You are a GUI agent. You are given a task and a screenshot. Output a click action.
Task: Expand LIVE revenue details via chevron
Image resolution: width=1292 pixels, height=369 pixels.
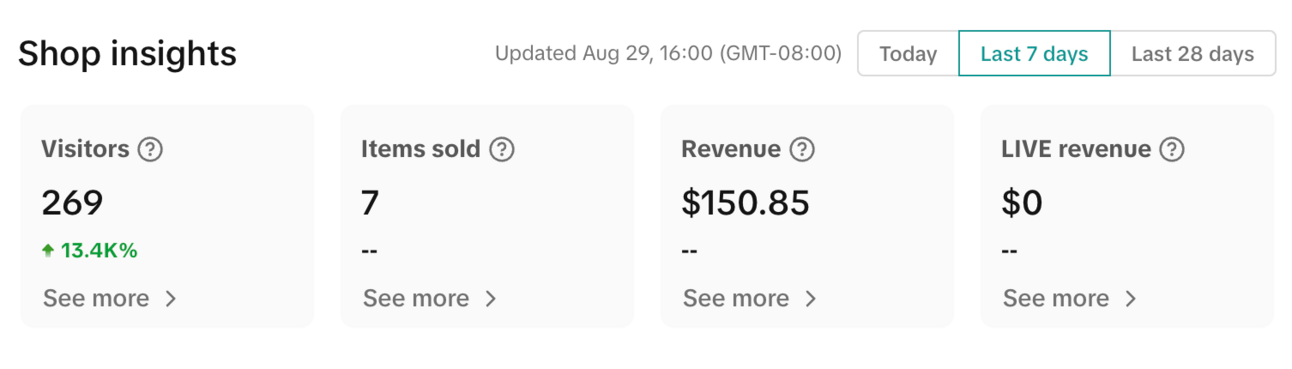(x=1131, y=298)
